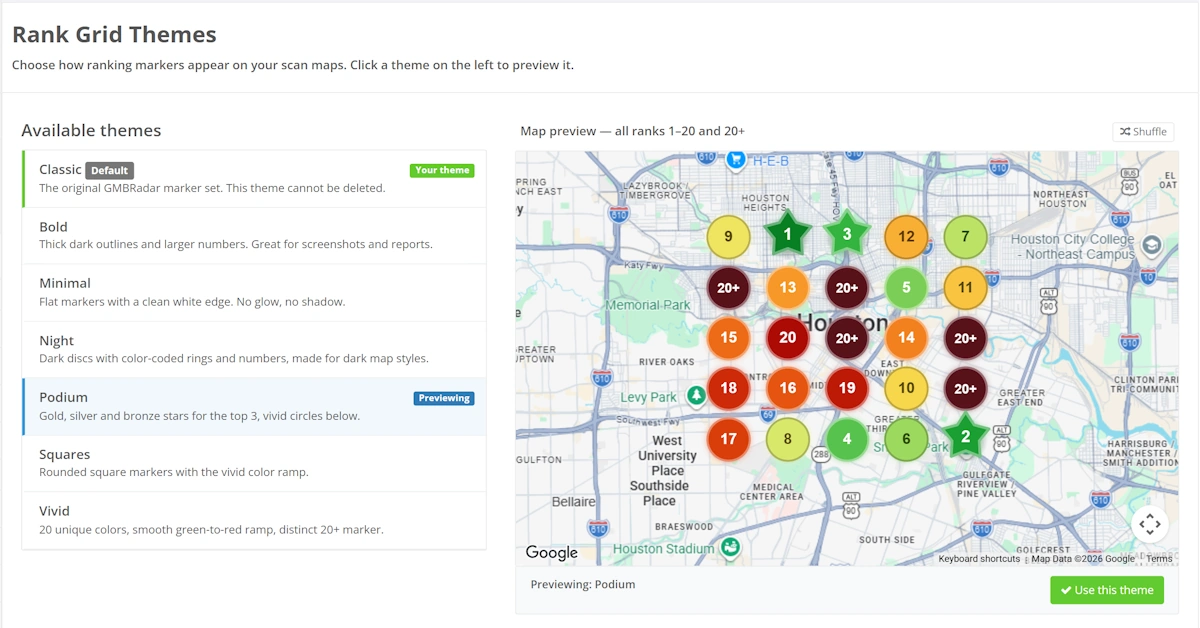Open Google Maps via the Google logo
The image size is (1200, 628).
tap(552, 553)
